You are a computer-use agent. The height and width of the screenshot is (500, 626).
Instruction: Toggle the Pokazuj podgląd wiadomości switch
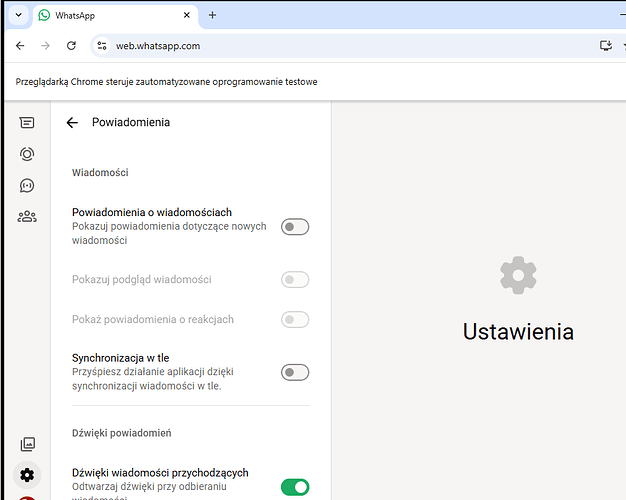click(295, 280)
